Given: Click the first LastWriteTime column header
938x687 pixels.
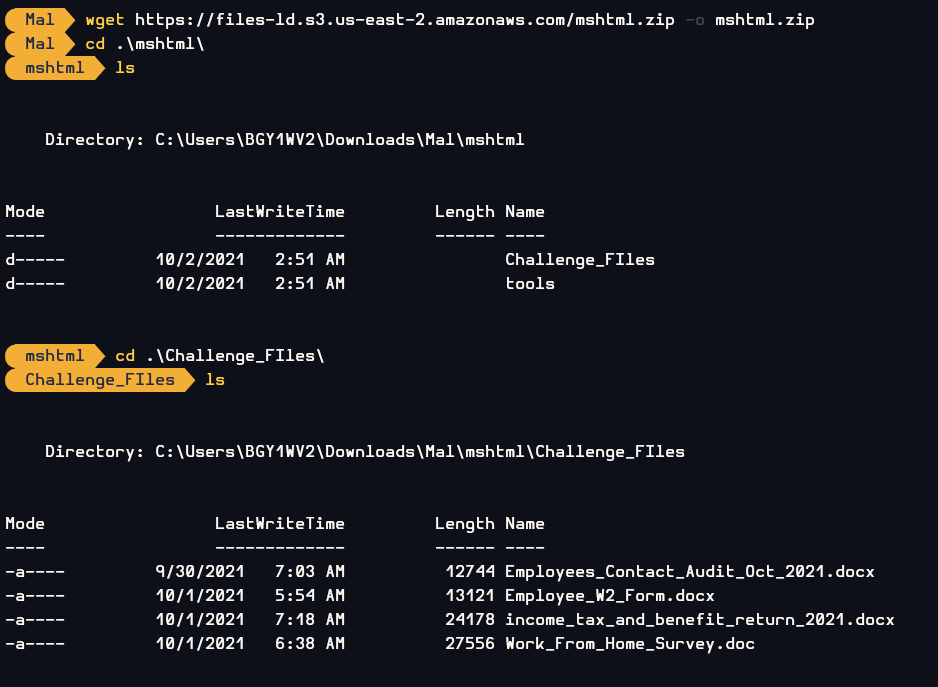Looking at the screenshot, I should coord(279,212).
